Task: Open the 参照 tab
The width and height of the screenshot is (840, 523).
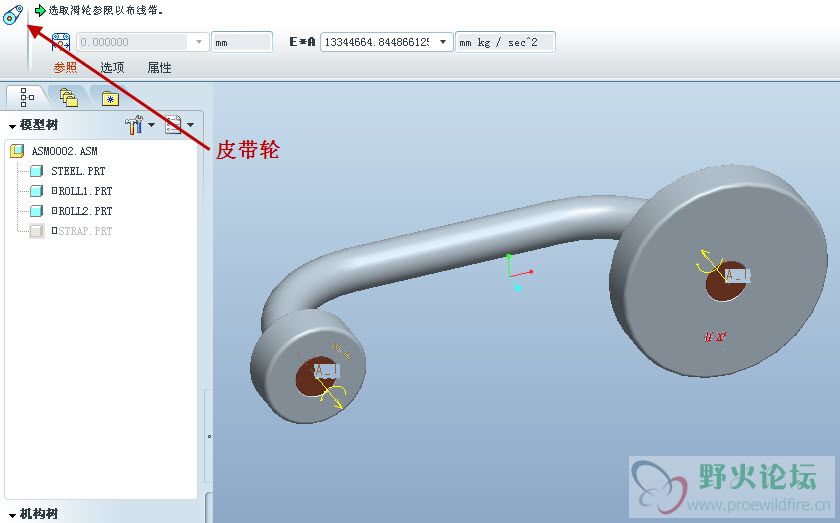Action: (x=65, y=68)
